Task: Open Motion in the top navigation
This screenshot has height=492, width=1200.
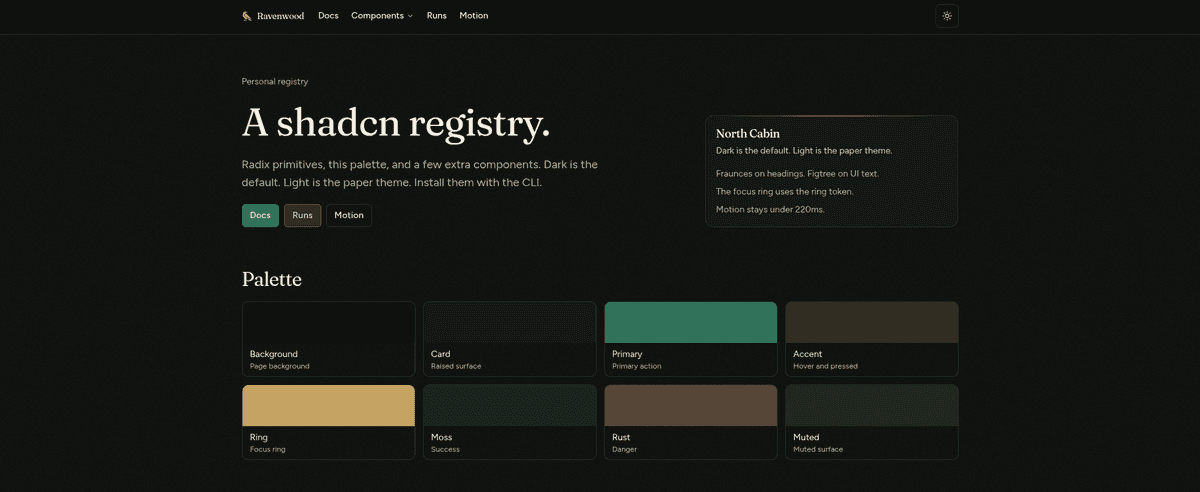Action: (x=474, y=16)
